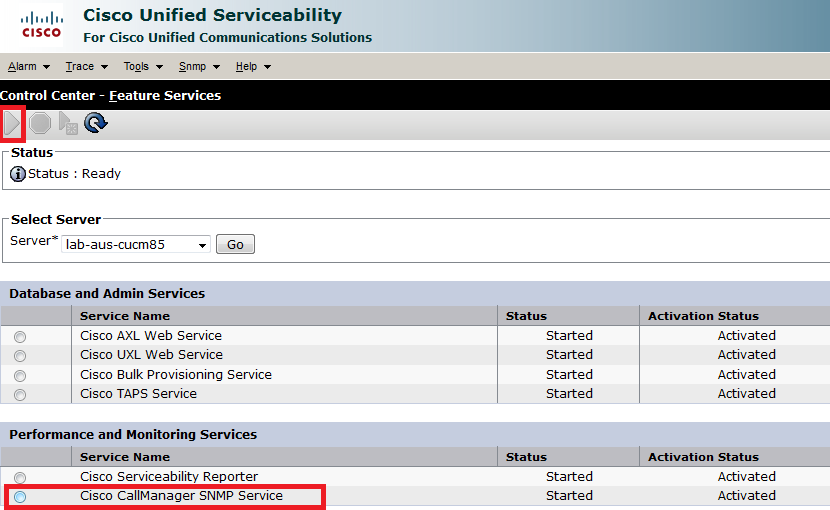Click Activated status of Cisco TAPS Service
This screenshot has width=830, height=510.
click(x=746, y=393)
